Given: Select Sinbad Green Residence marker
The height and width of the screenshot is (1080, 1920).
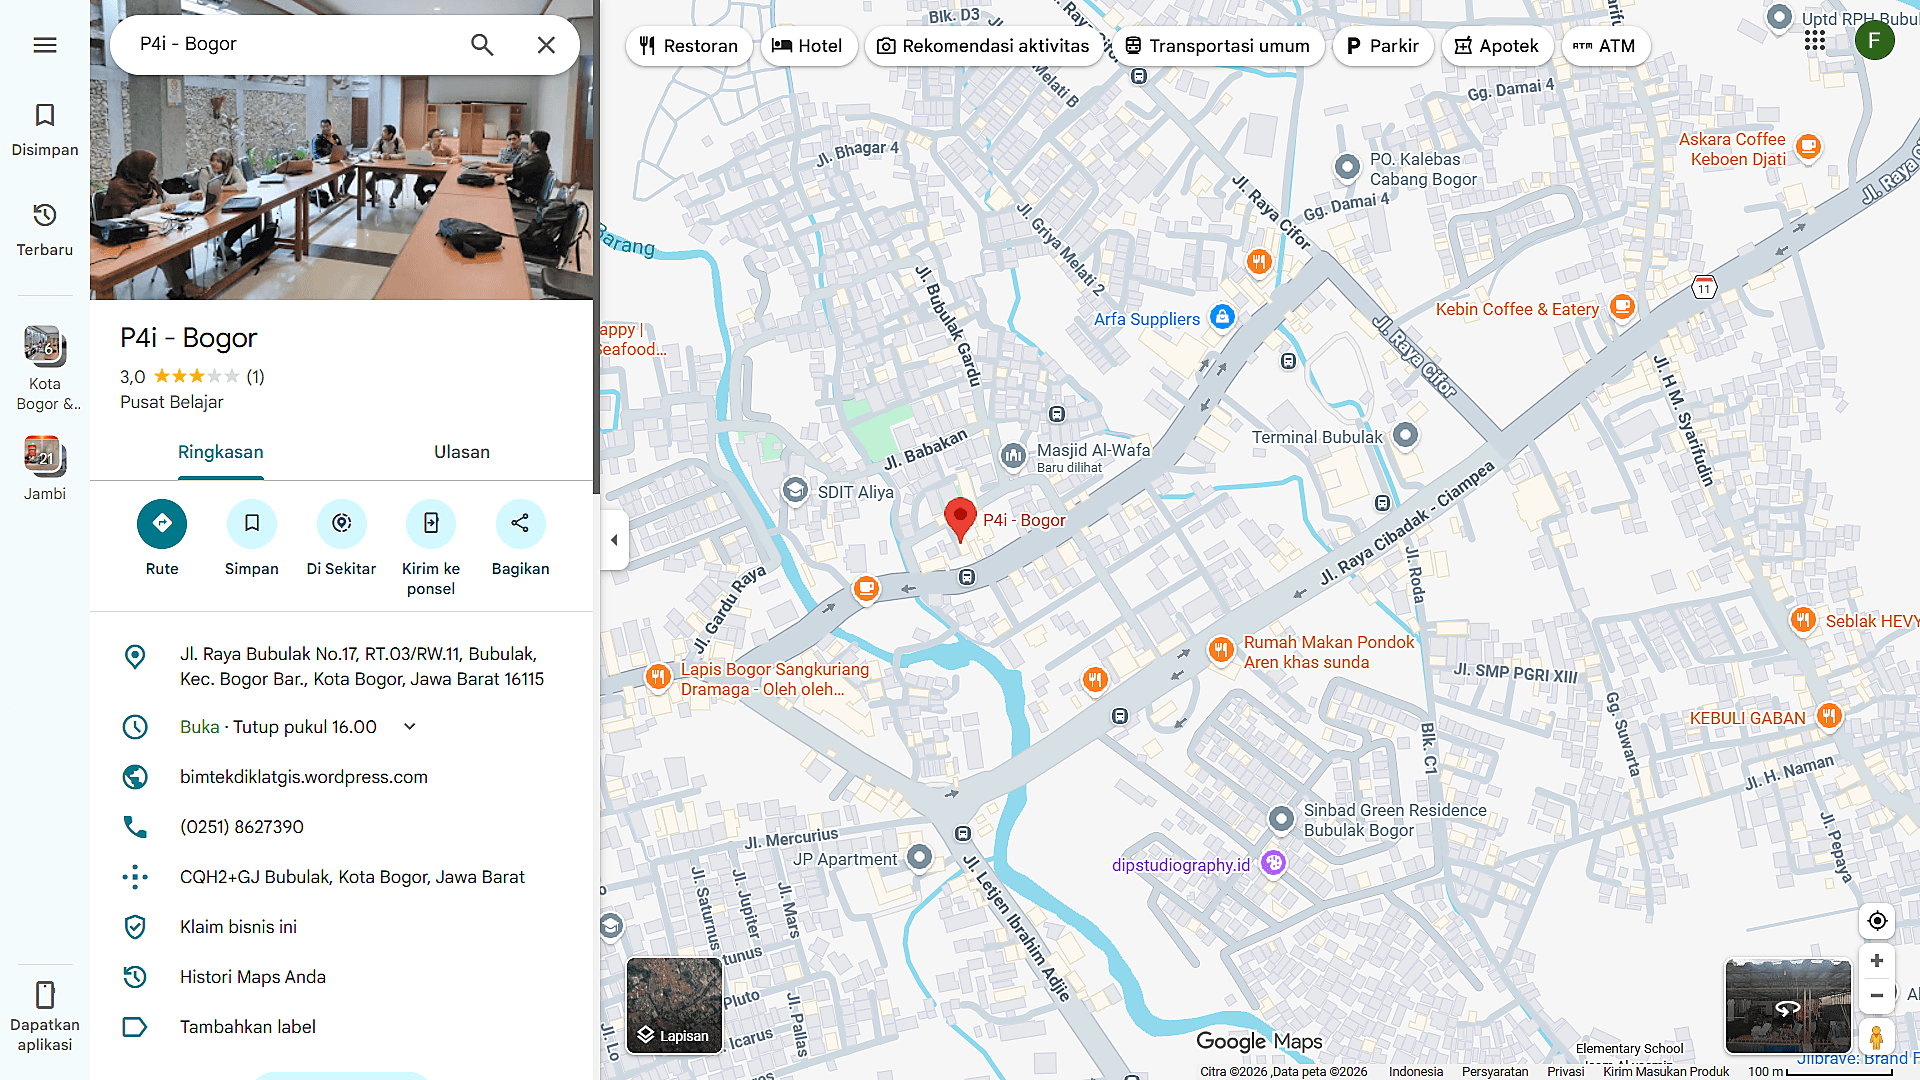Looking at the screenshot, I should point(1281,819).
